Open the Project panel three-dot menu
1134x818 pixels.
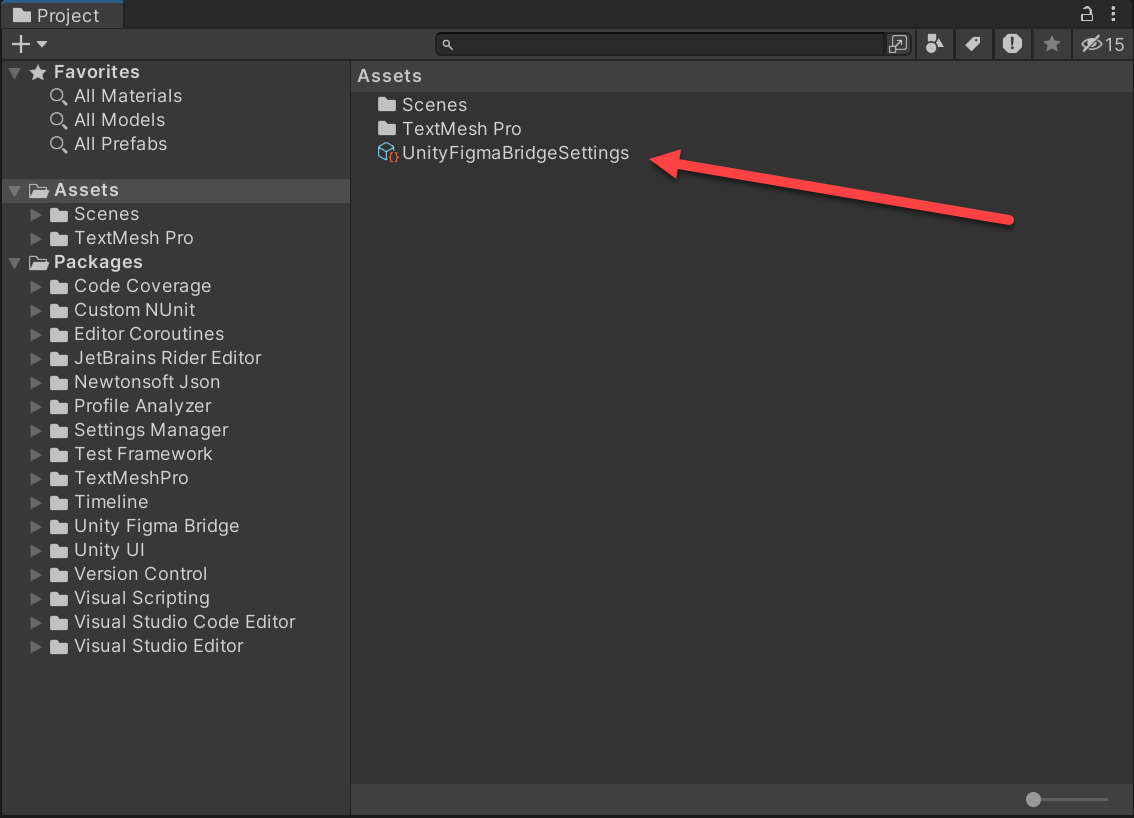[1113, 14]
